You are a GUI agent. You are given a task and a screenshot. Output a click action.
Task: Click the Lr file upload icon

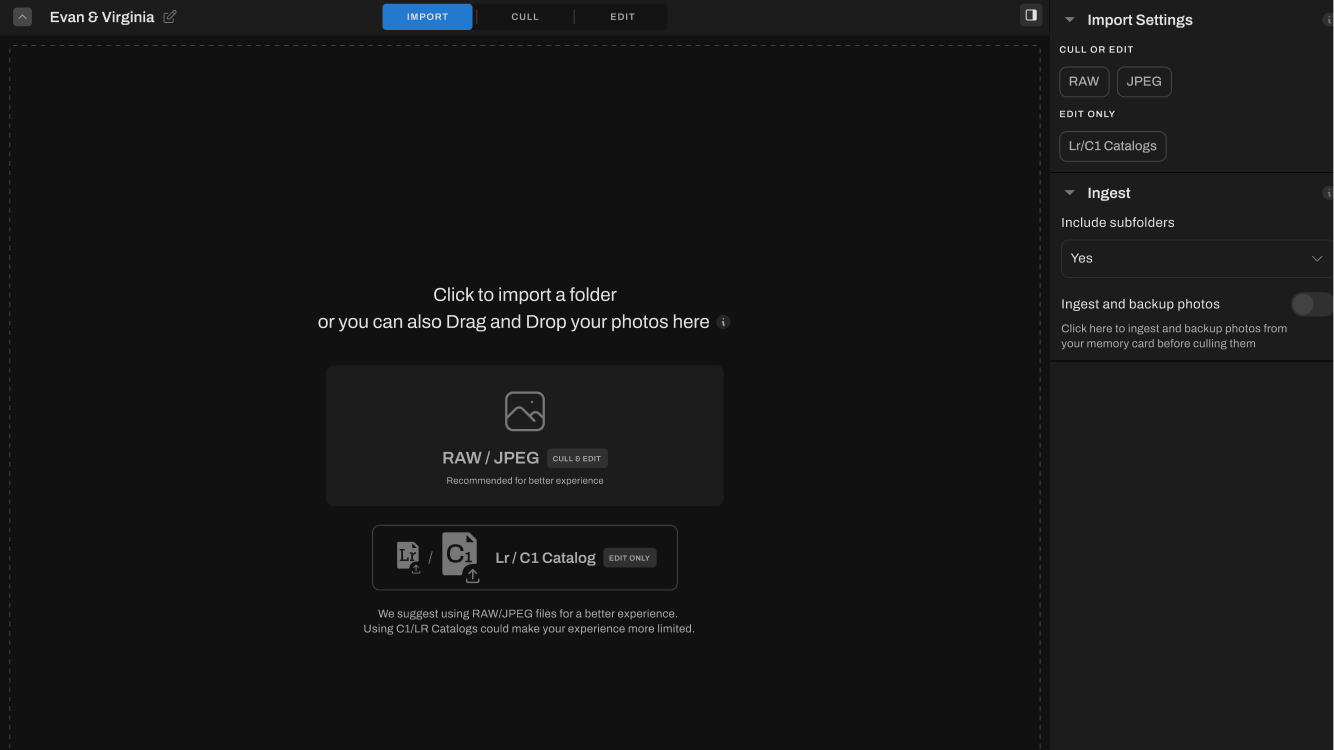[x=408, y=557]
